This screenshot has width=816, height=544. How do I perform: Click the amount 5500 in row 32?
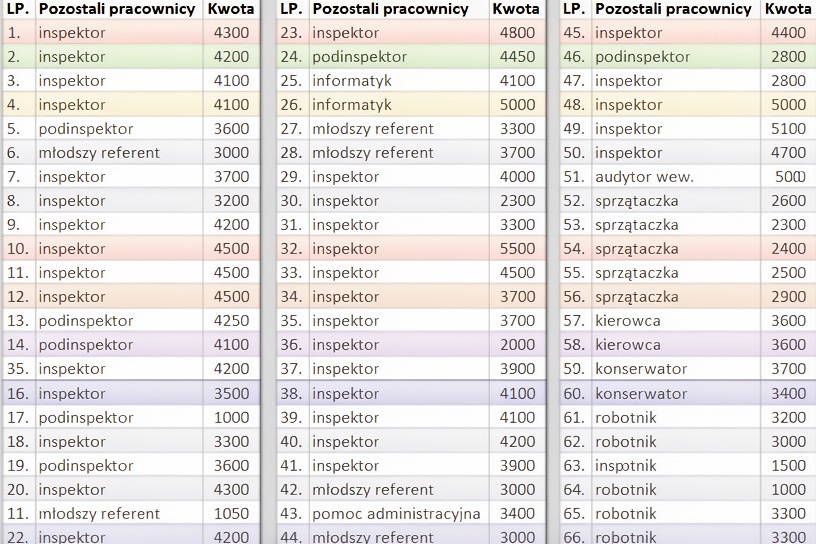(x=517, y=249)
